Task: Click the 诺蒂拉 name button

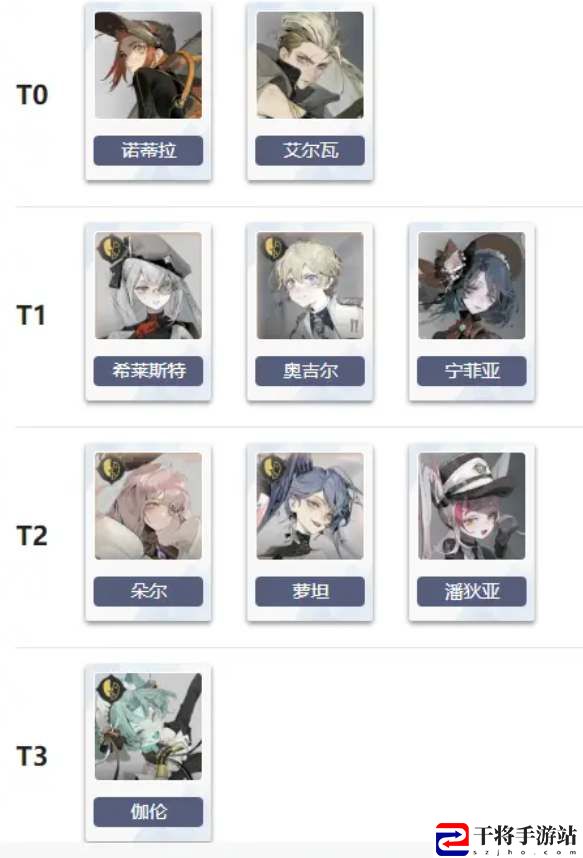Action: (x=148, y=150)
